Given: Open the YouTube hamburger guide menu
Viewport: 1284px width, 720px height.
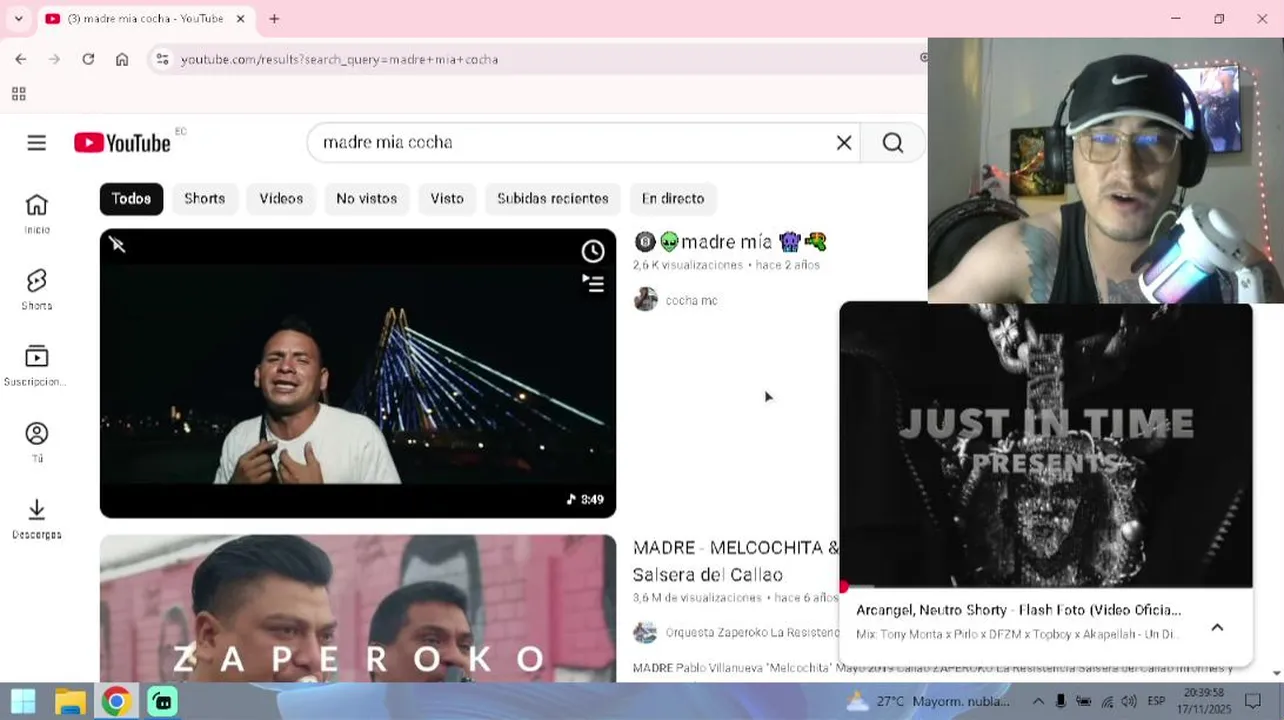Looking at the screenshot, I should (37, 143).
